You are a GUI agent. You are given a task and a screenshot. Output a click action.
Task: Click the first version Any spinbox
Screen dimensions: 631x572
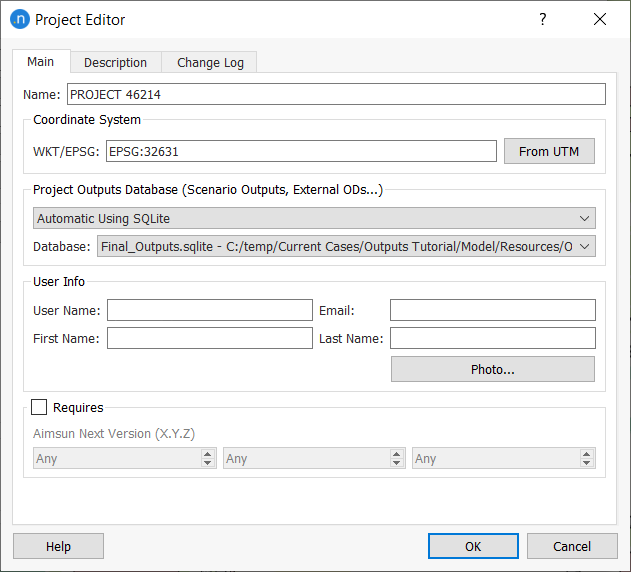125,458
